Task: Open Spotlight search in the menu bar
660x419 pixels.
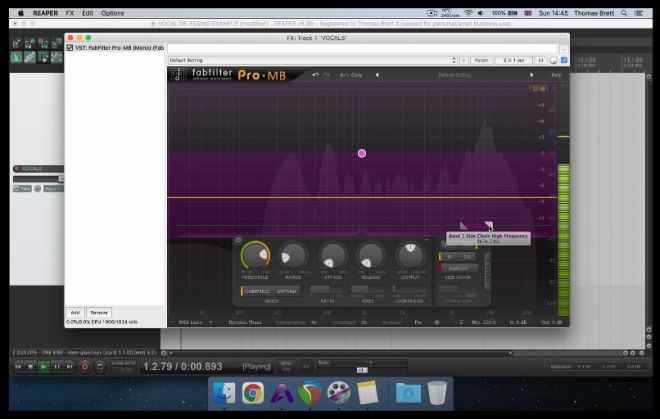Action: pos(624,13)
